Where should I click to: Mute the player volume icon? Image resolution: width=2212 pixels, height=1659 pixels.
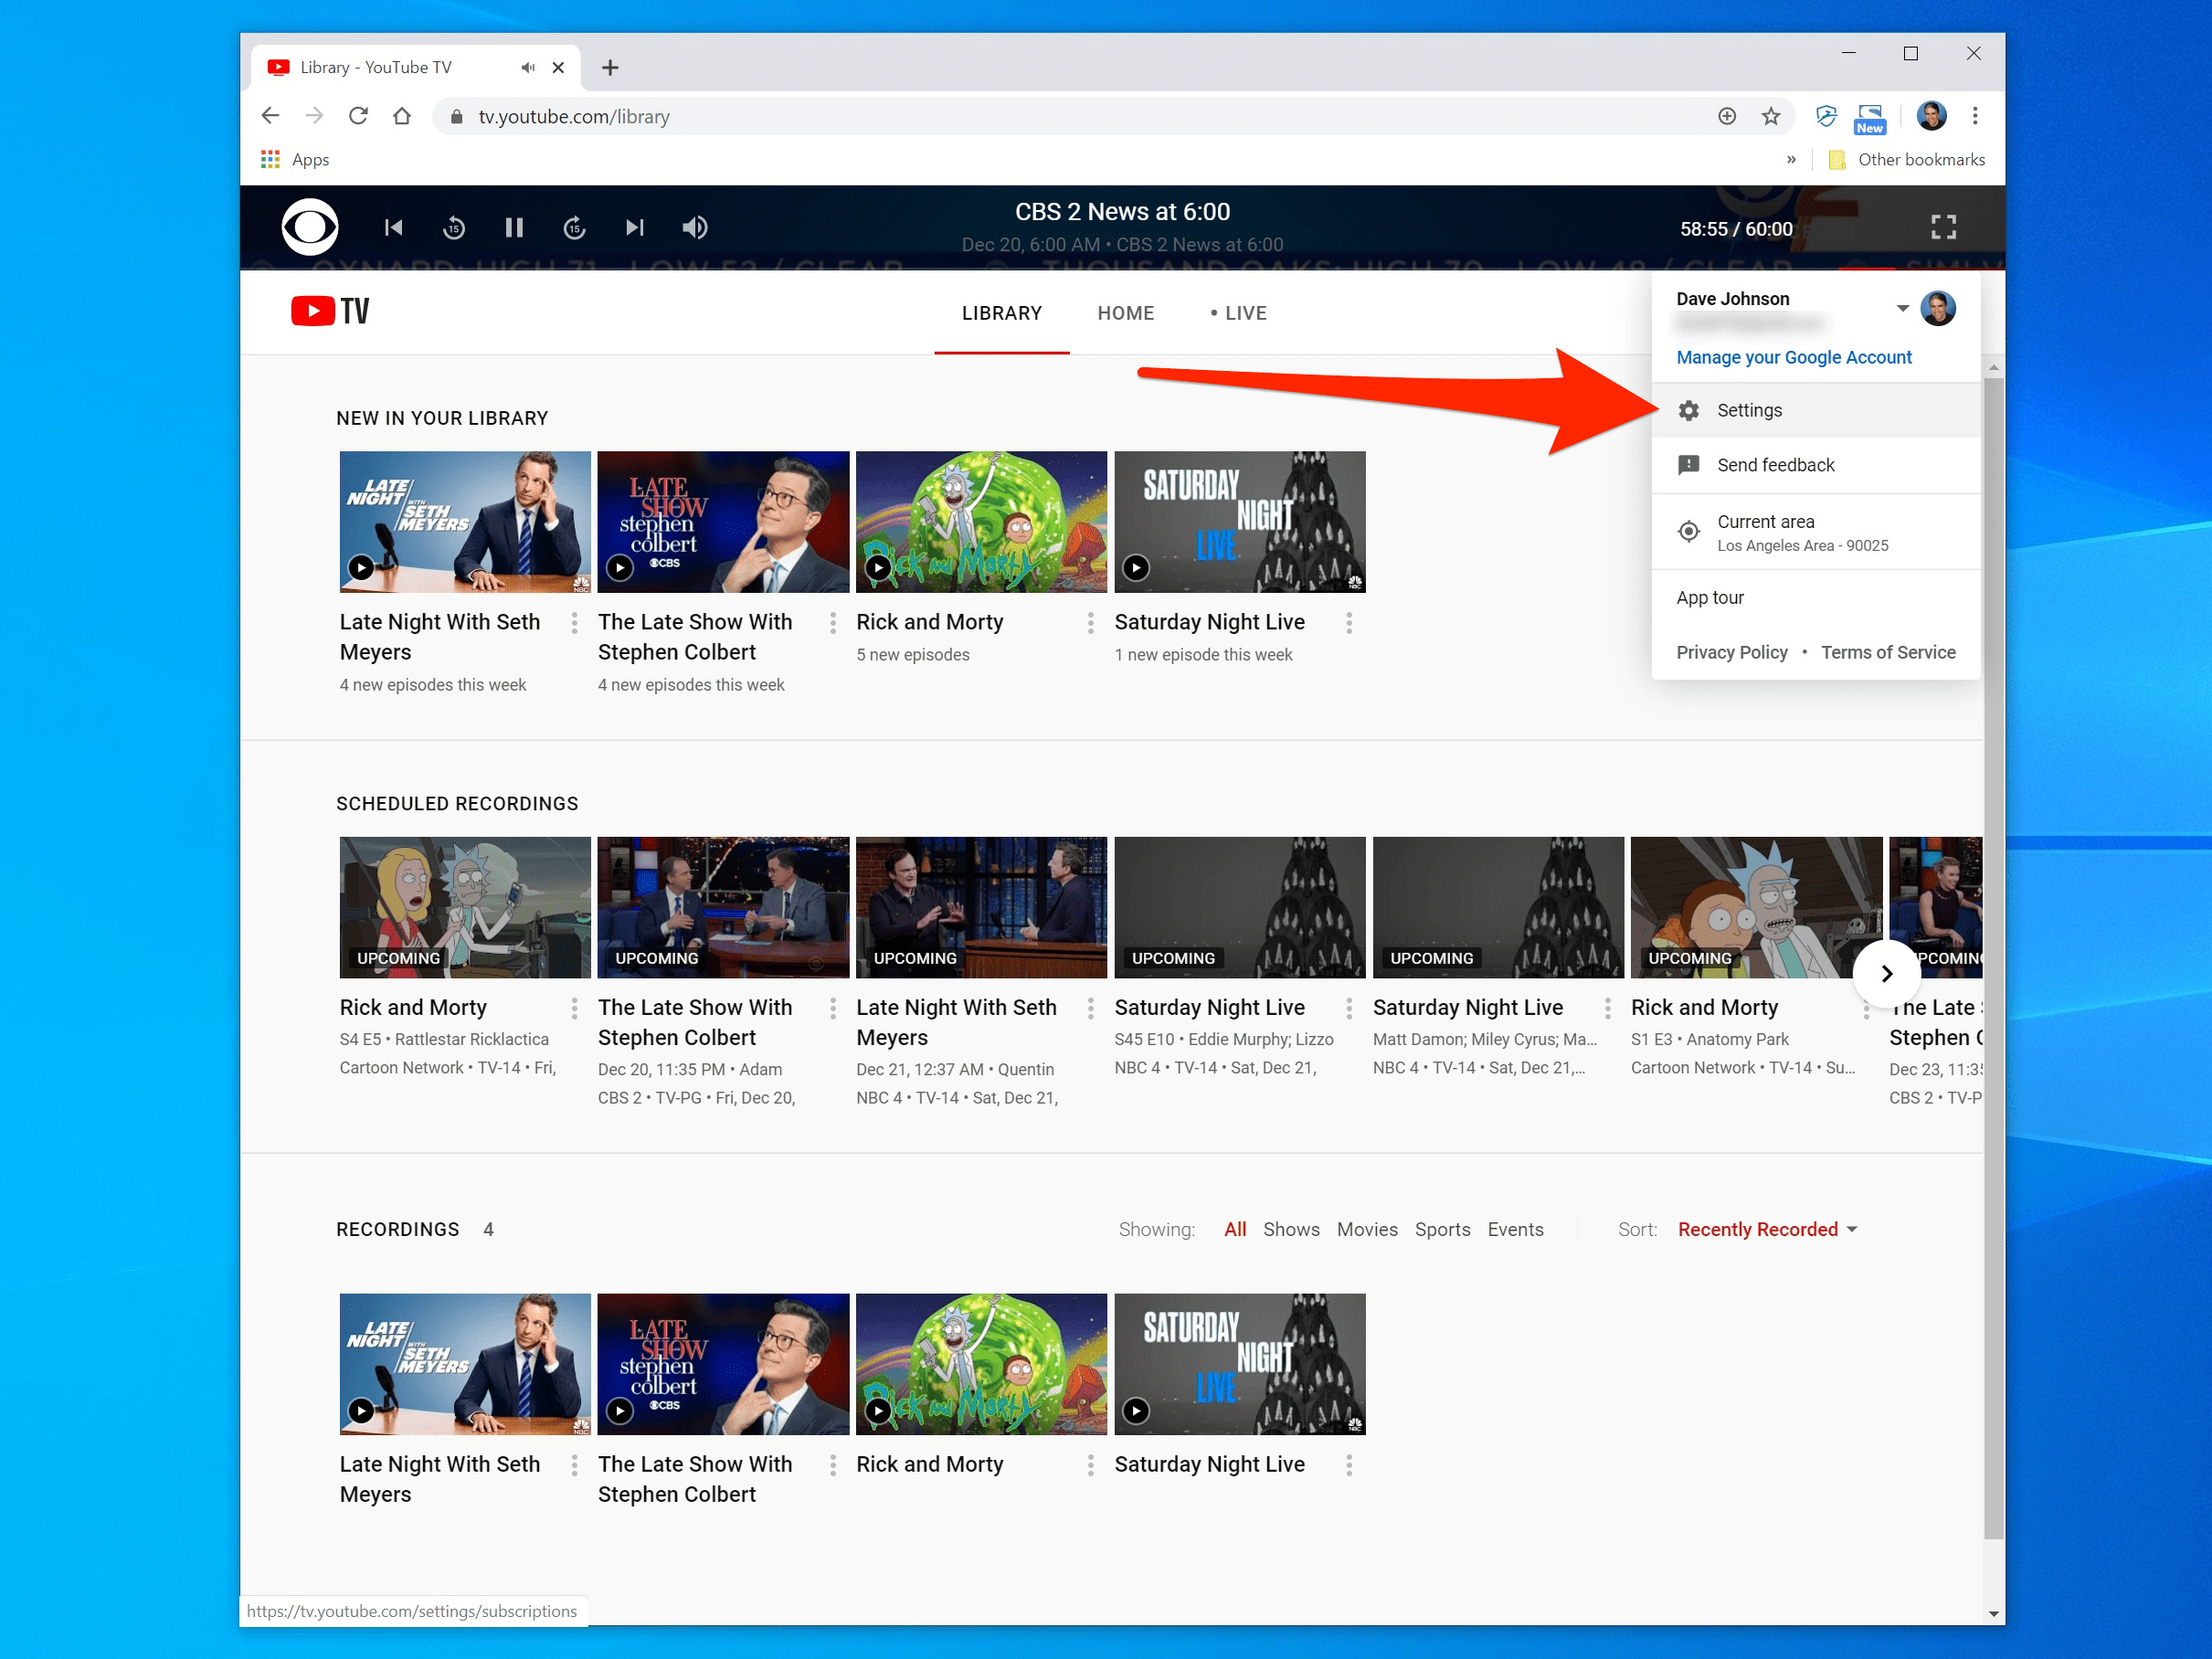click(x=695, y=228)
